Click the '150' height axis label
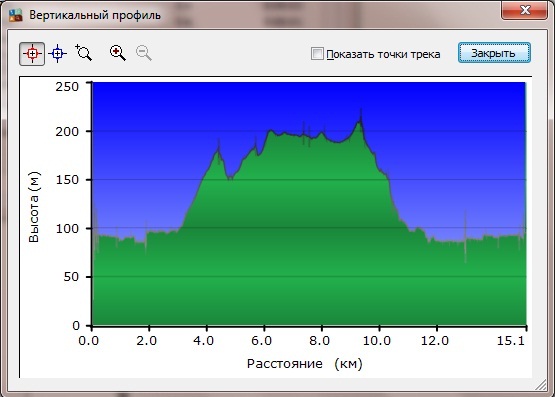The image size is (556, 397). point(67,180)
